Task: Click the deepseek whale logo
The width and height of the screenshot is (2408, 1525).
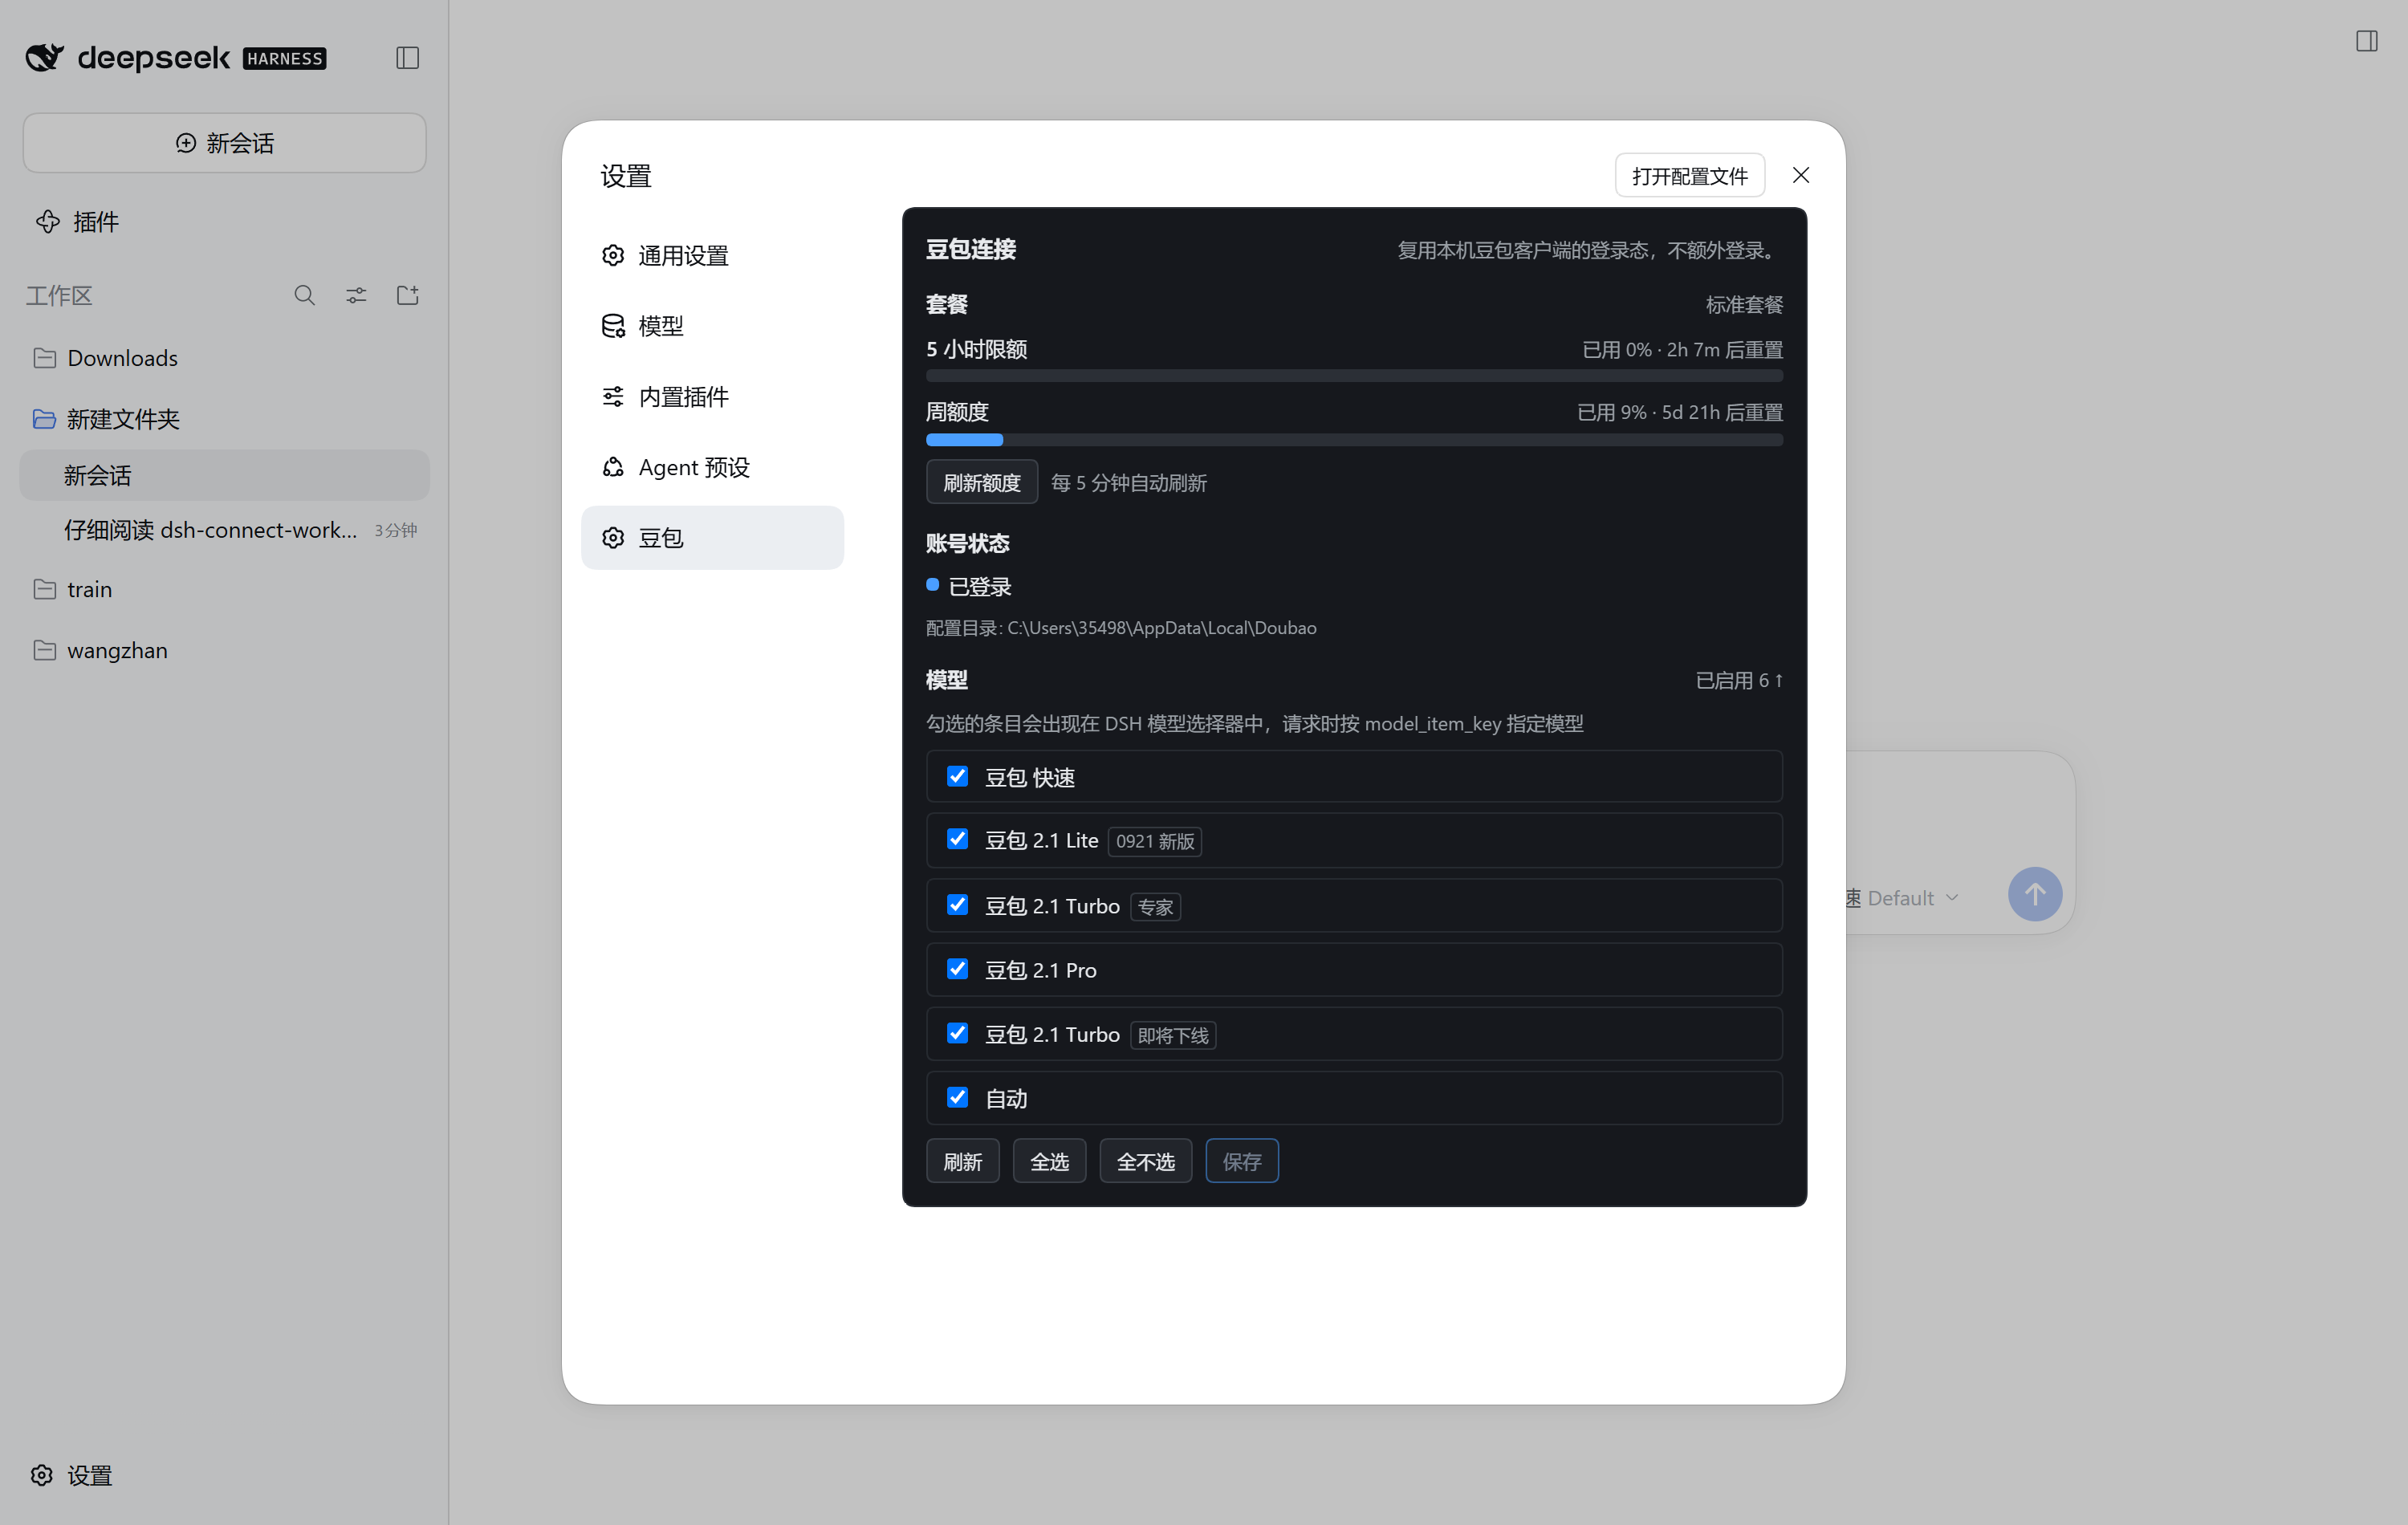Action: [44, 57]
